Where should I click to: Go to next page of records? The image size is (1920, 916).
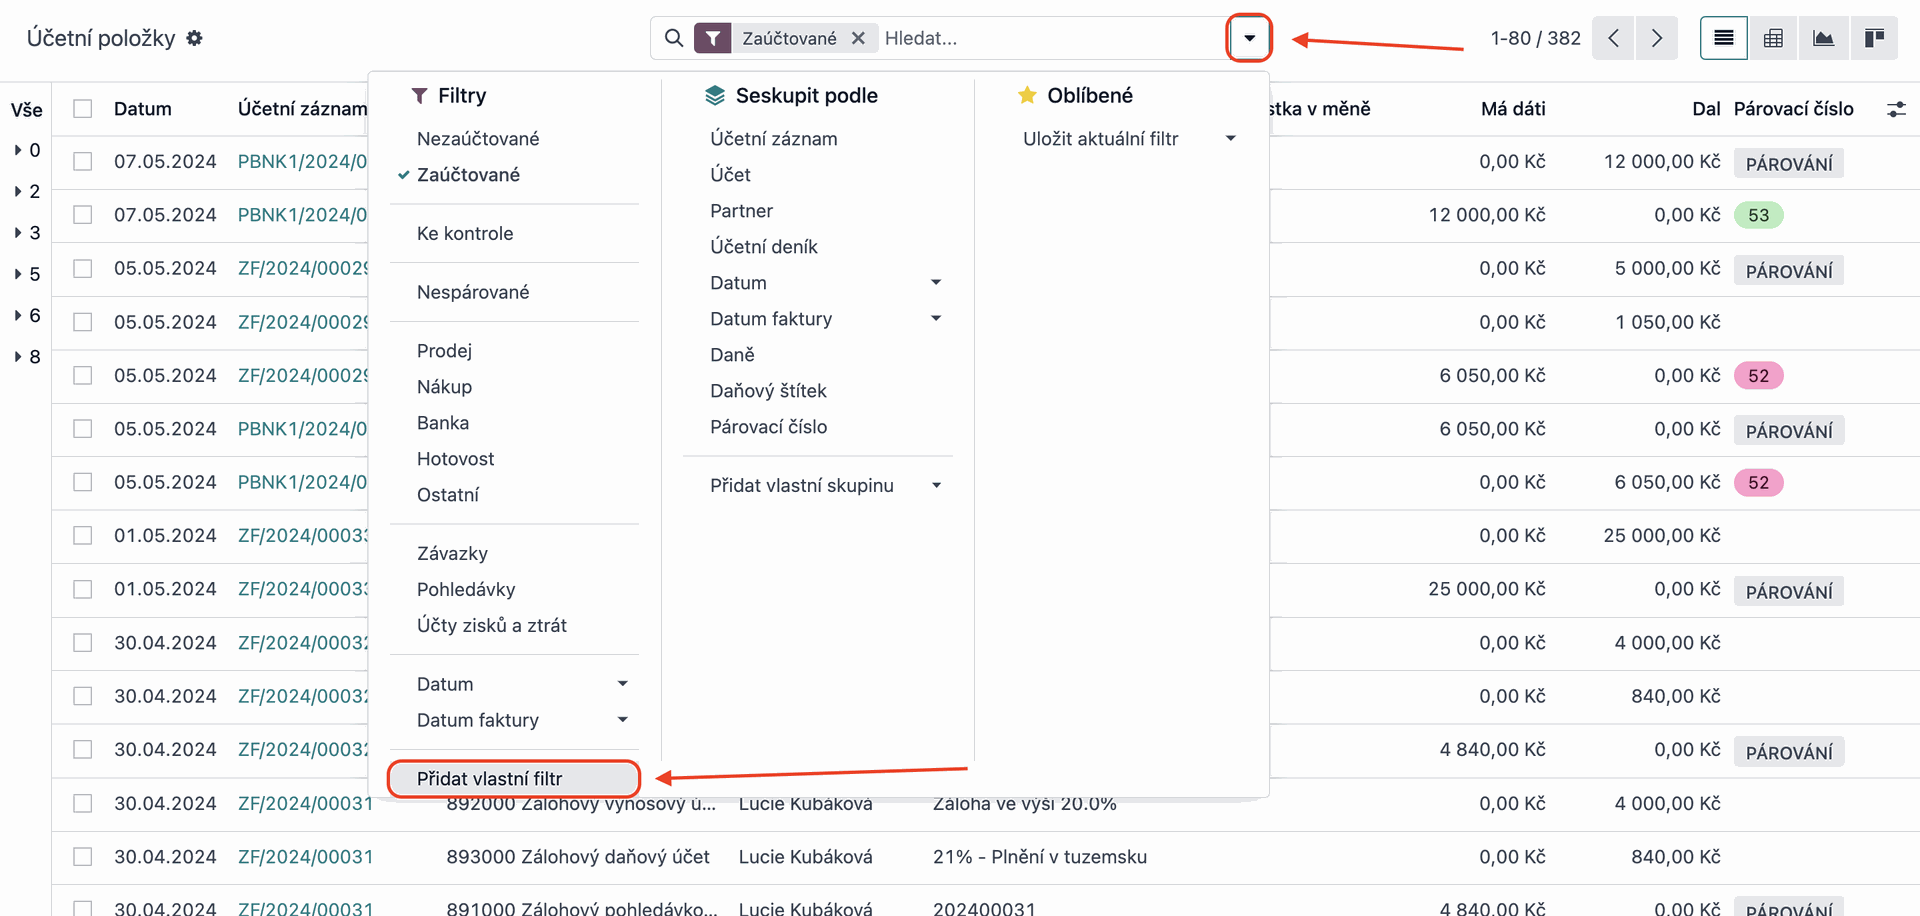pyautogui.click(x=1657, y=38)
